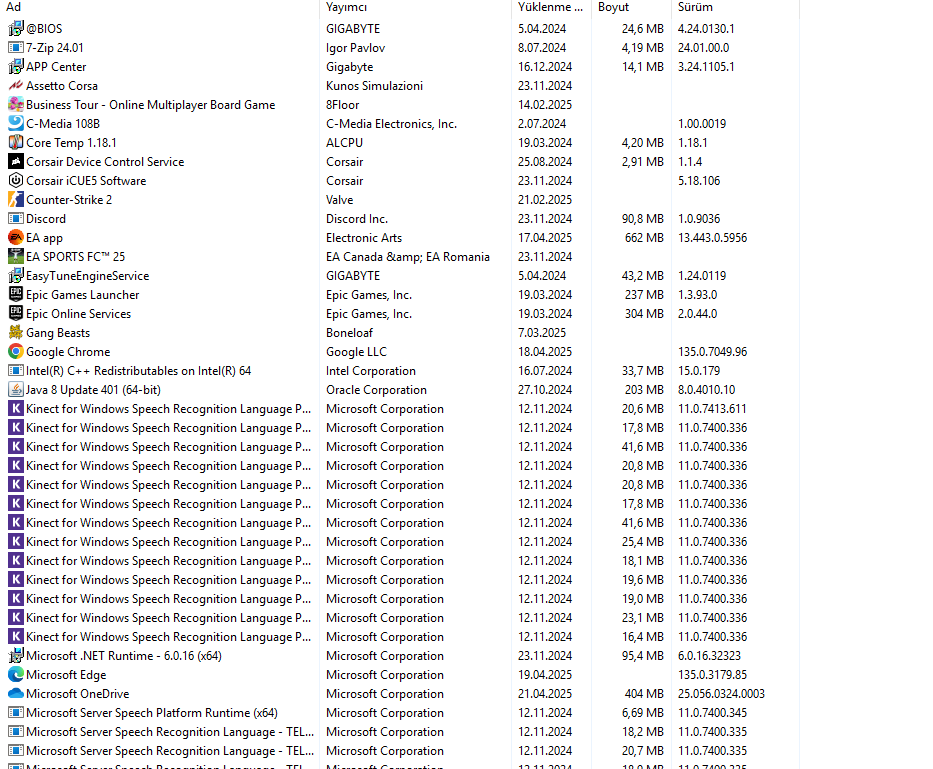The height and width of the screenshot is (769, 933).
Task: Sort by the Ad column header
Action: coord(14,7)
